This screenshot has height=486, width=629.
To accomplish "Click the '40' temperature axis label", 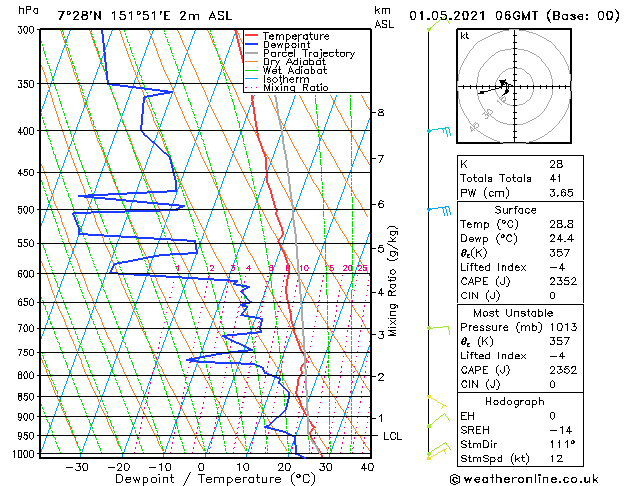I will (x=367, y=467).
